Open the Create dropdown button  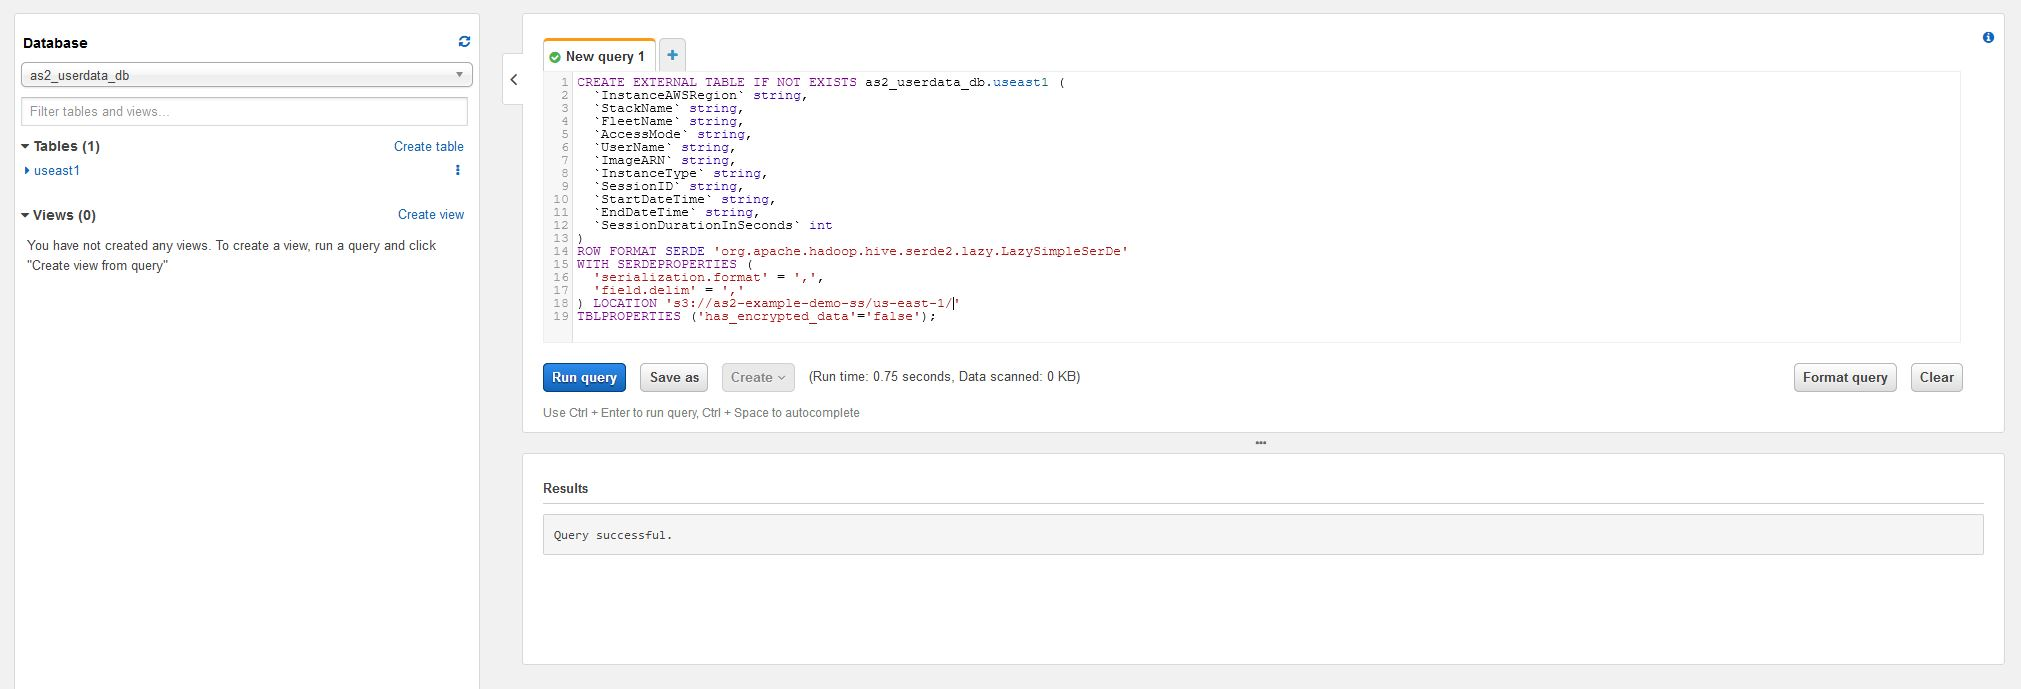[x=758, y=377]
